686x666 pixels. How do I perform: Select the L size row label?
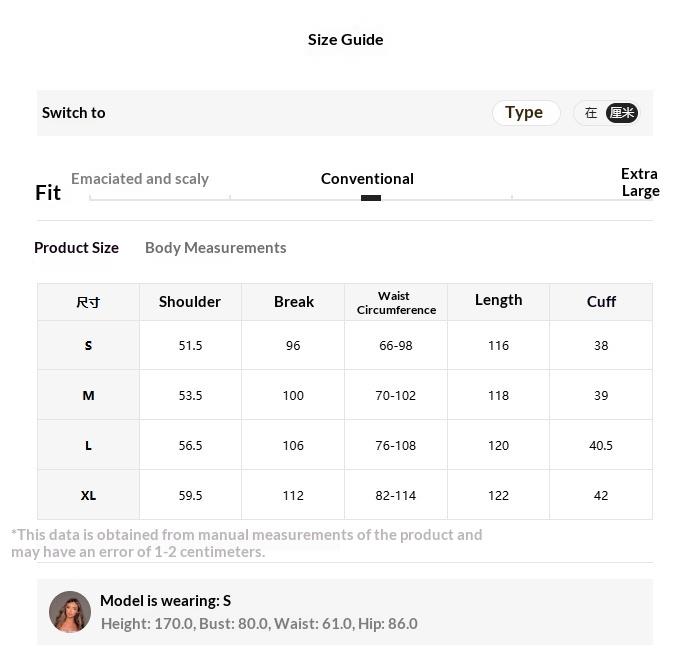point(88,445)
